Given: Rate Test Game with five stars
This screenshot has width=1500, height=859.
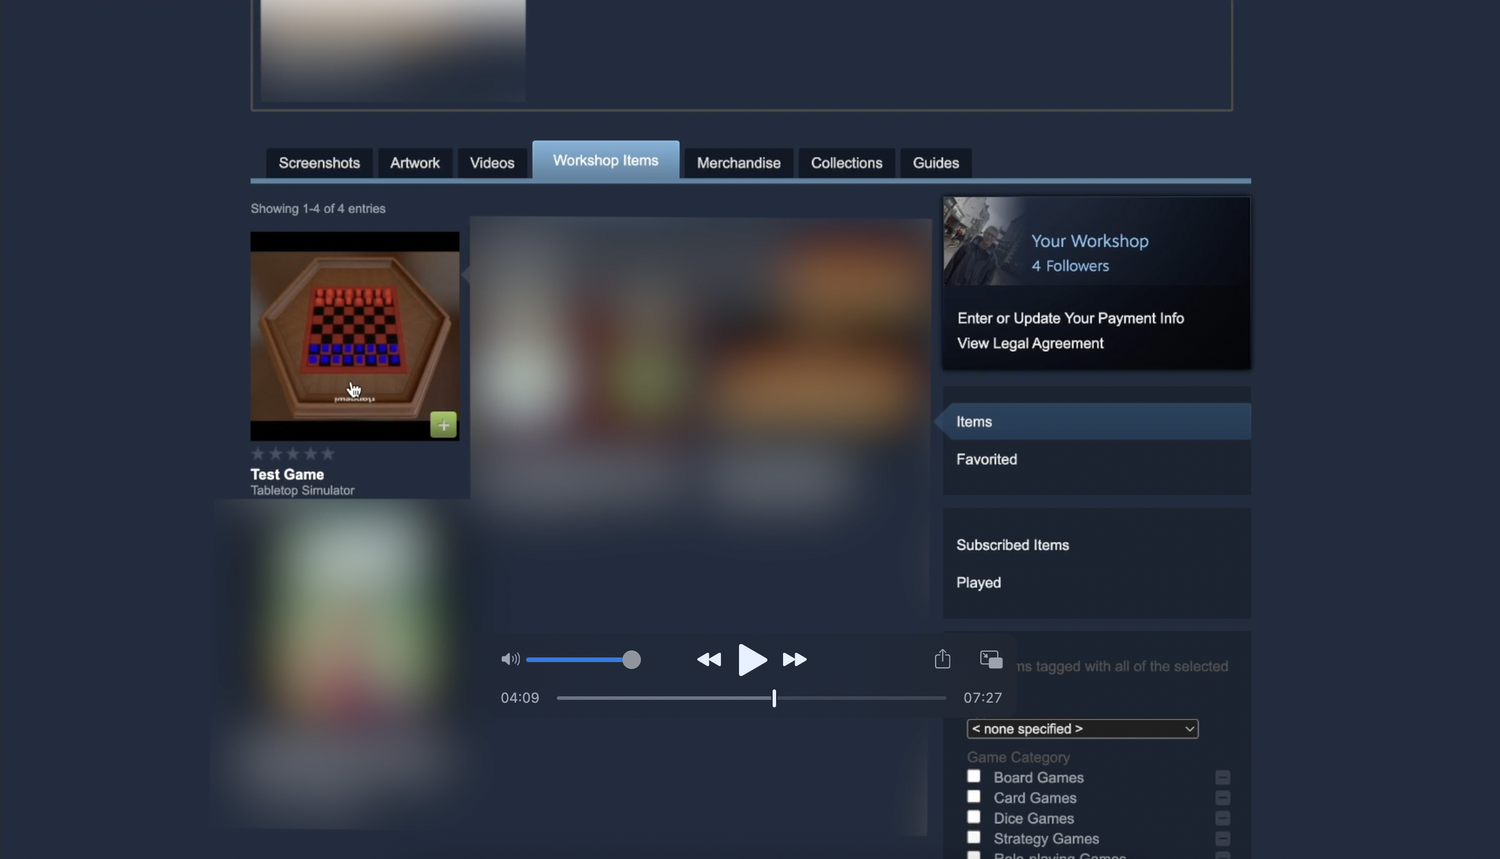Looking at the screenshot, I should pyautogui.click(x=328, y=453).
